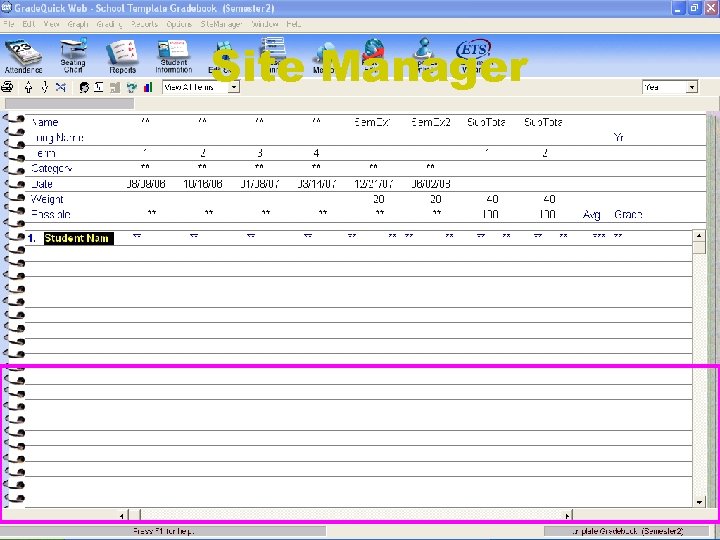Screen dimensions: 720x540
Task: Open the File menu
Action: click(x=9, y=24)
